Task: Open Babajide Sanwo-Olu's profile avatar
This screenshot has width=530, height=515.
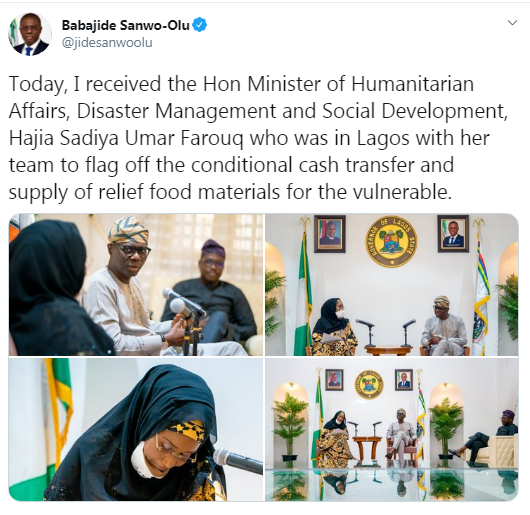Action: (29, 34)
